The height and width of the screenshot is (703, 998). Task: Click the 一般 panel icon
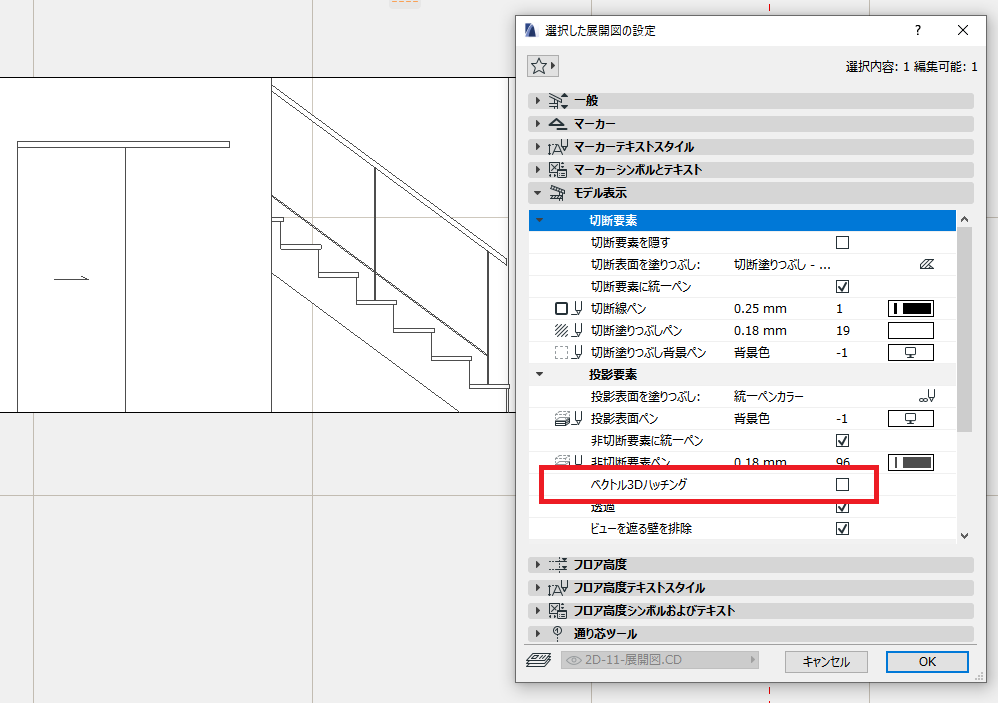point(558,101)
